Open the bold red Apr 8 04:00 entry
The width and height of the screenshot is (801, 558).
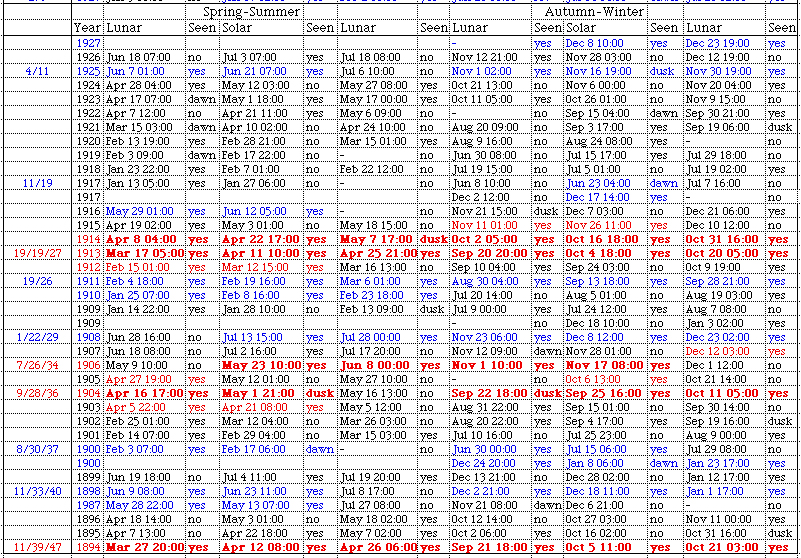tap(138, 240)
